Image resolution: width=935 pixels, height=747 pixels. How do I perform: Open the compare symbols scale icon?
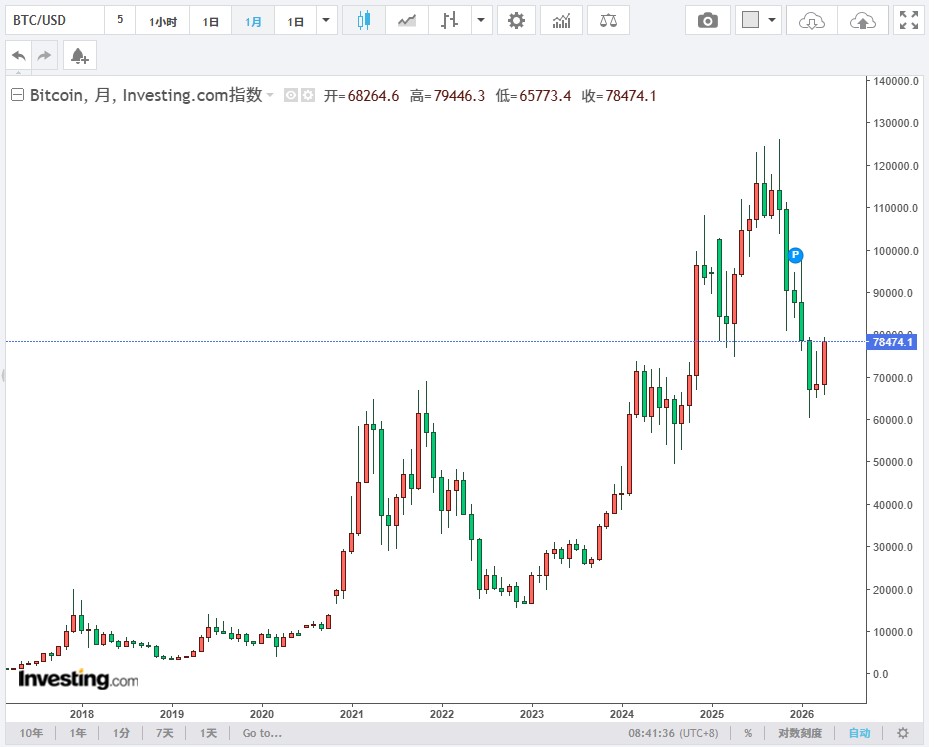608,21
